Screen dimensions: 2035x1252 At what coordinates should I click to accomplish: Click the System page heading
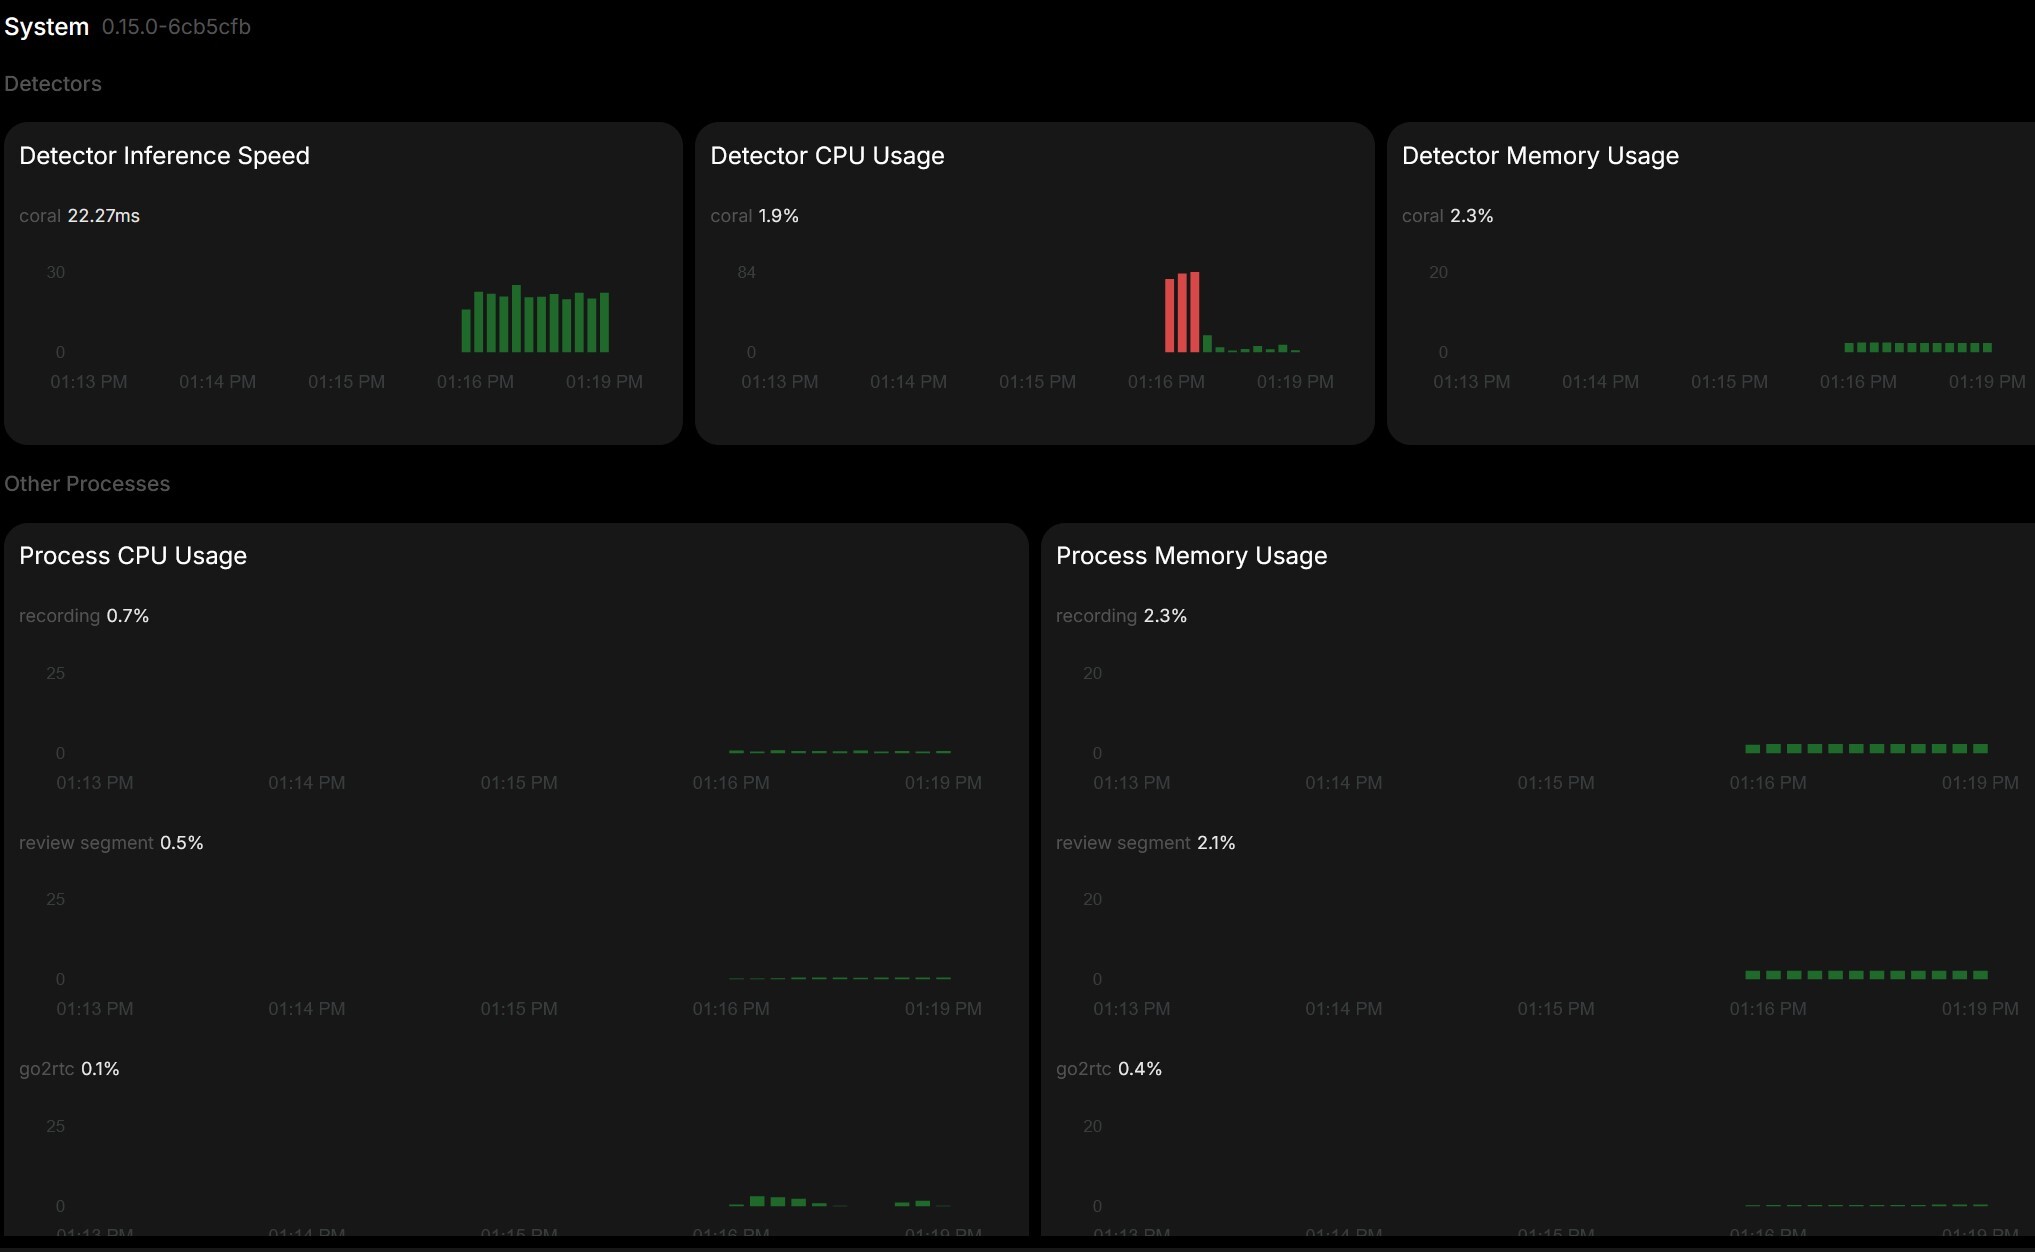pos(46,27)
